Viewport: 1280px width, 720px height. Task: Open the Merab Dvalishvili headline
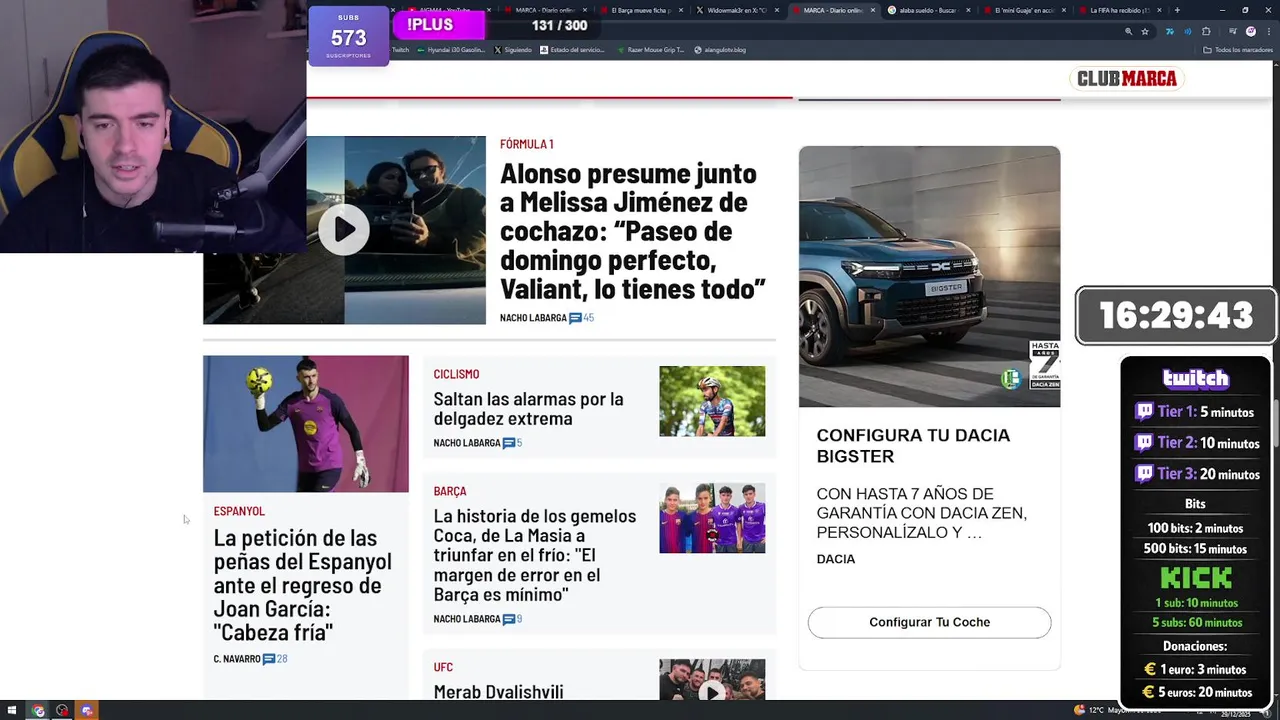pos(498,691)
